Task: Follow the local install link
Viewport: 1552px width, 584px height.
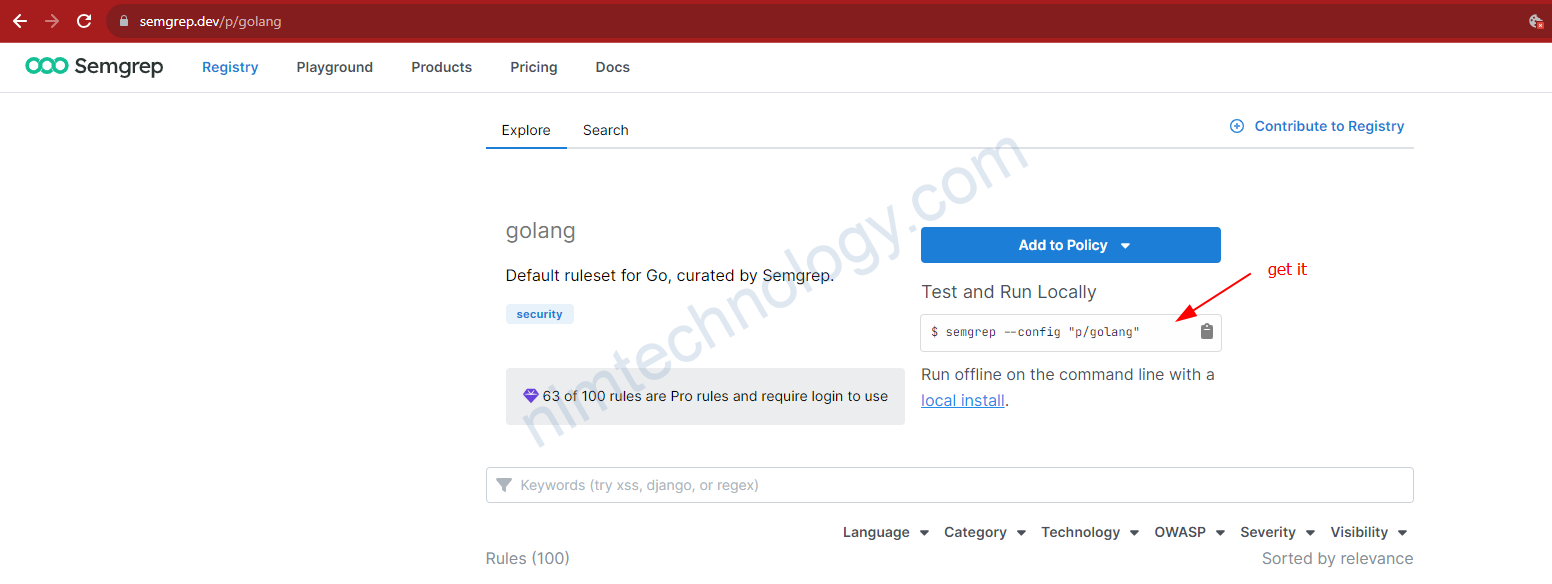Action: (x=962, y=400)
